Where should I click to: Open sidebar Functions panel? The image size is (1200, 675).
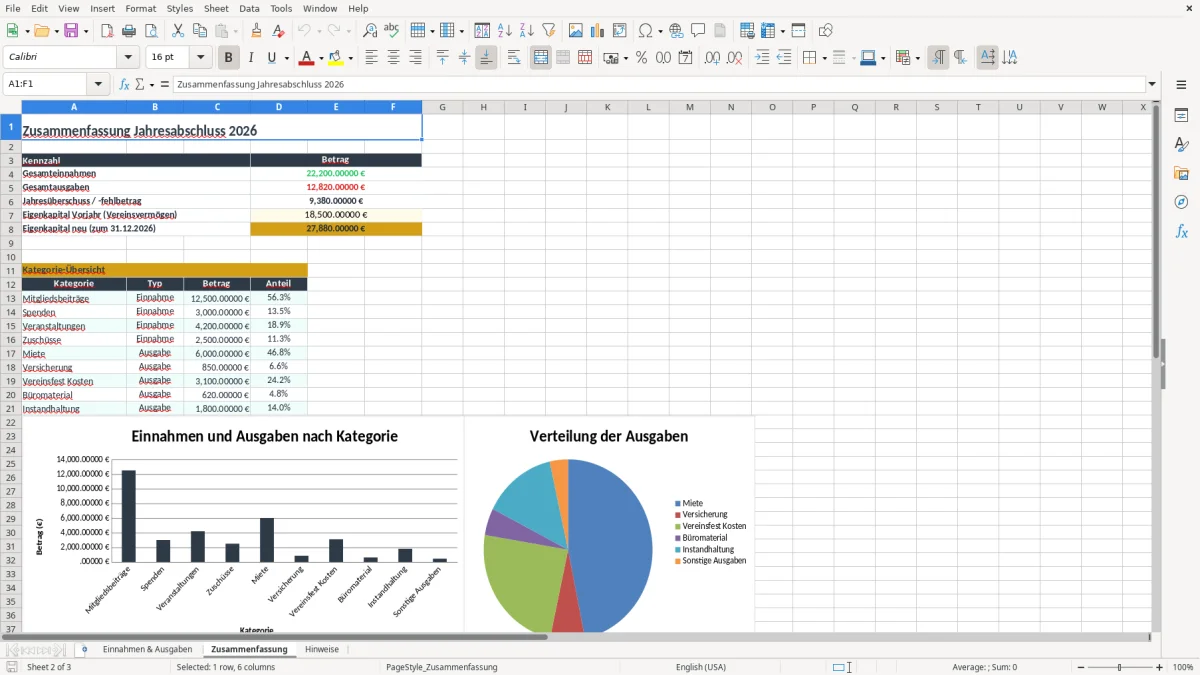point(1181,231)
